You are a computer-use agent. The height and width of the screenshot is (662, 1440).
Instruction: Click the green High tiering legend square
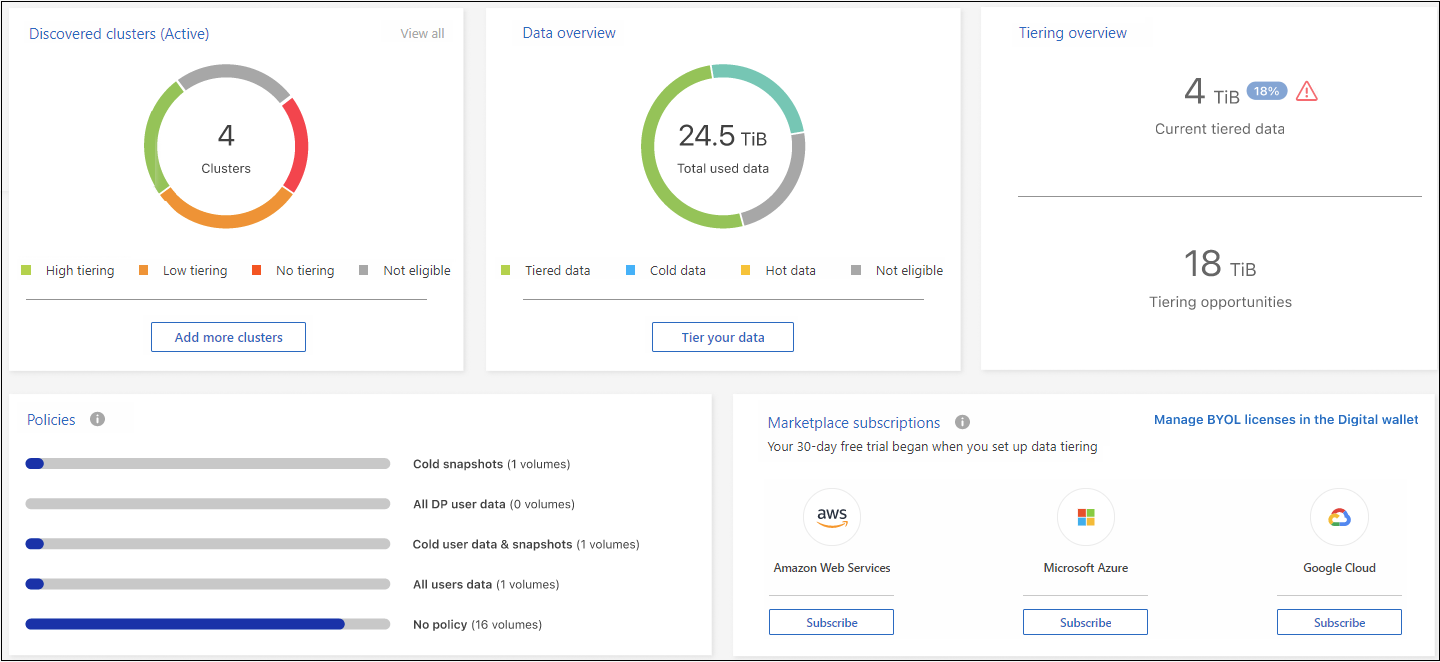[x=27, y=270]
